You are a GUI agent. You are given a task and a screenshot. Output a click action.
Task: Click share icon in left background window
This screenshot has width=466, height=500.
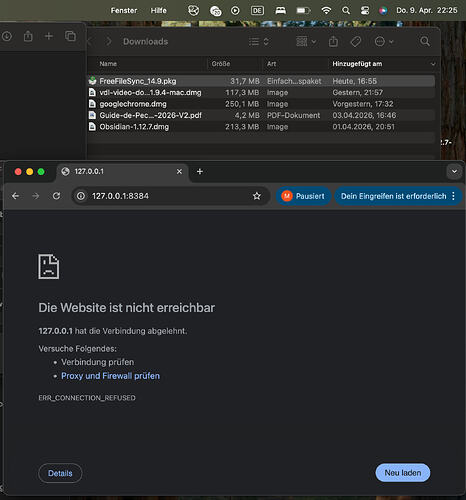click(28, 36)
